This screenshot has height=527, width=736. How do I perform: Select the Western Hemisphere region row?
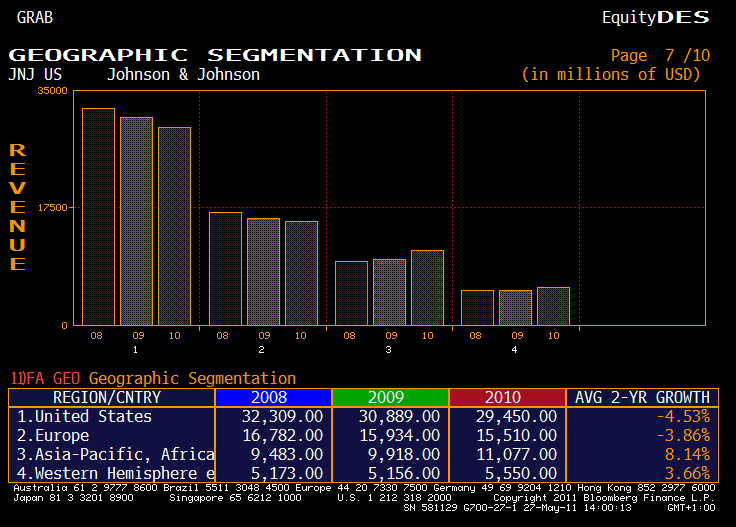tap(115, 473)
